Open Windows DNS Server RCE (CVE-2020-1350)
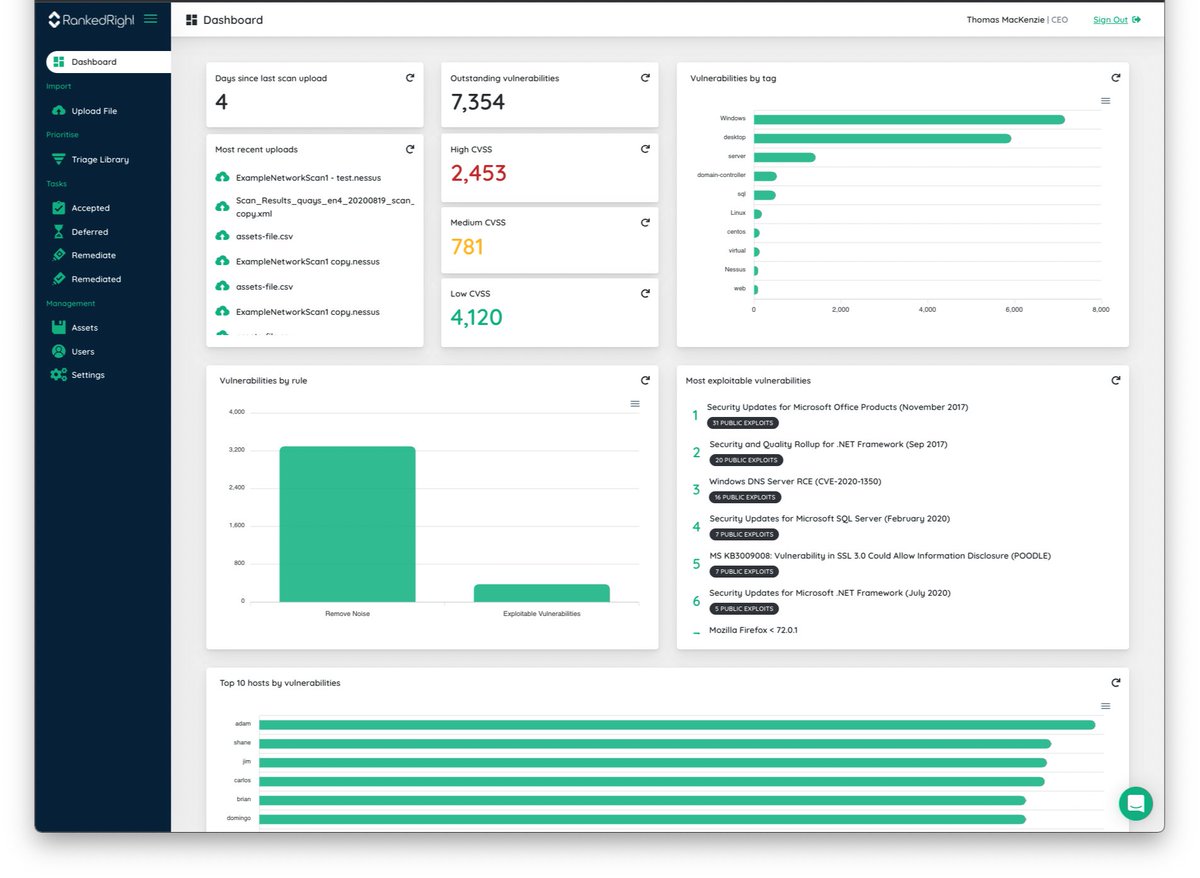 coord(795,481)
